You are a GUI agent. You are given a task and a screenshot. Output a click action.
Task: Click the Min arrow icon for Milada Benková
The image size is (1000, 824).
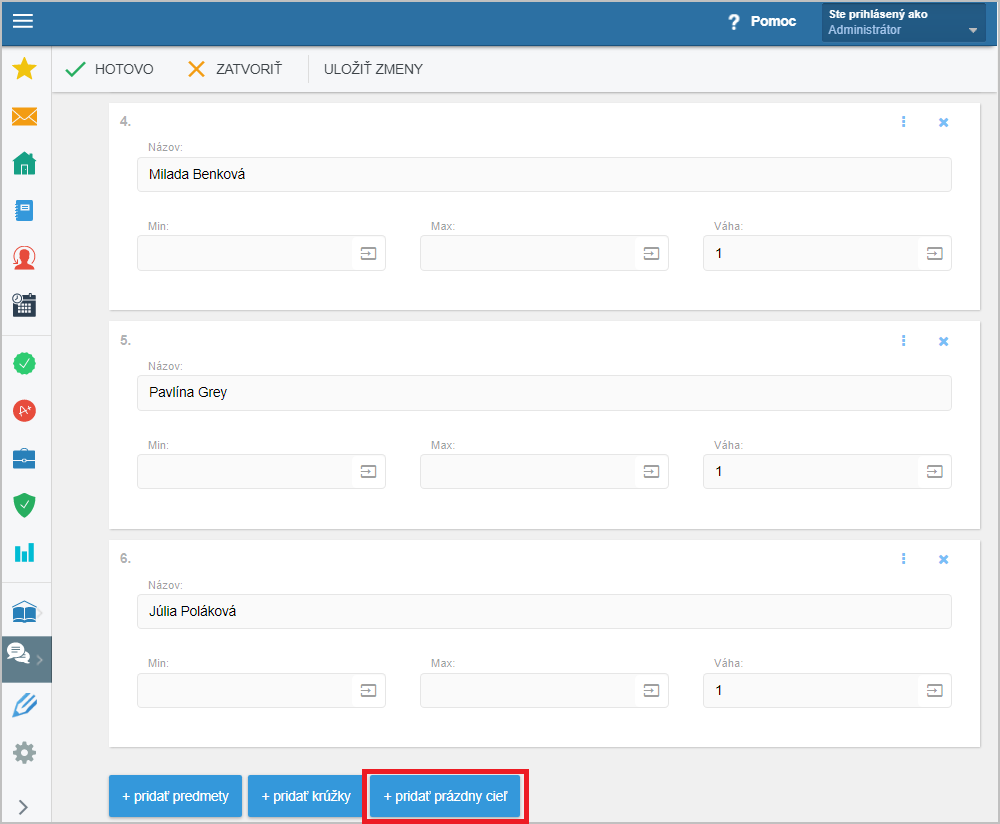[369, 253]
